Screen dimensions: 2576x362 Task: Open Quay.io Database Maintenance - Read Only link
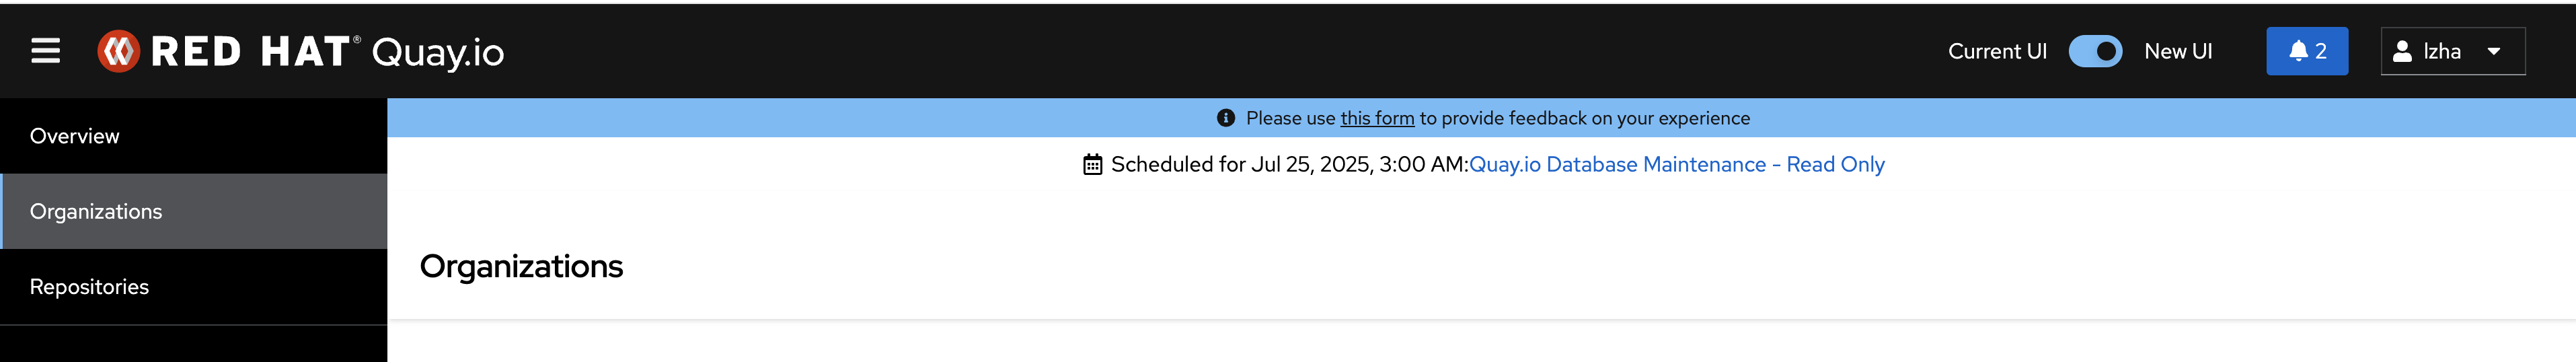coord(1676,164)
